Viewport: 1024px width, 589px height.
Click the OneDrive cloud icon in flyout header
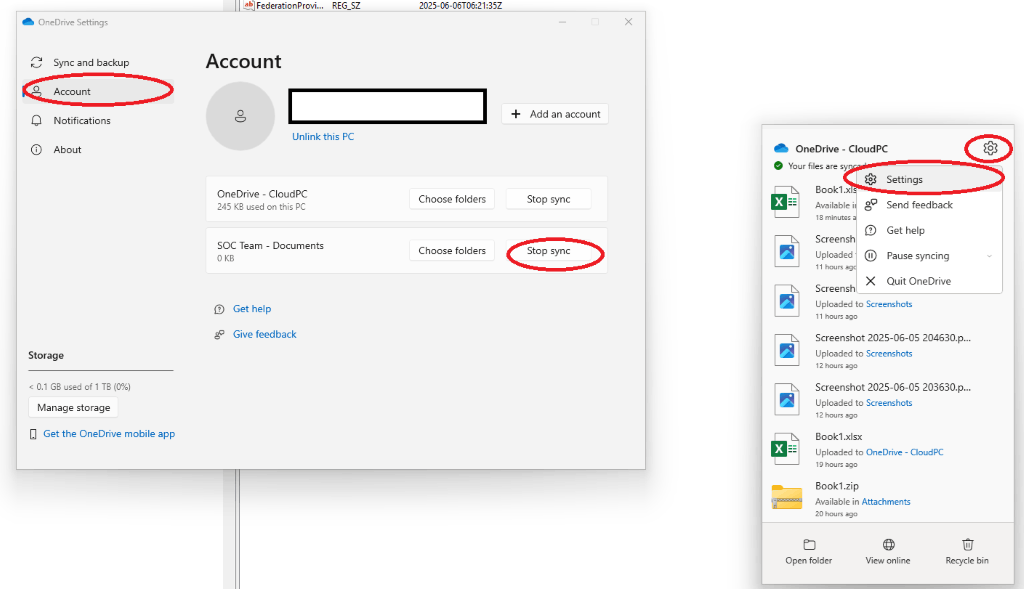pyautogui.click(x=781, y=148)
